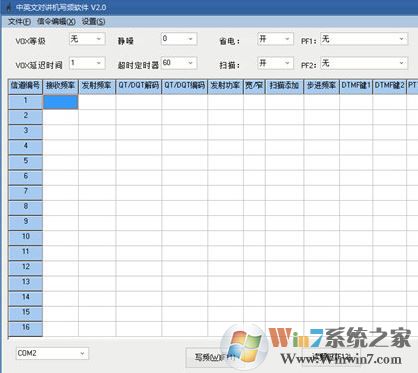The height and width of the screenshot is (373, 418).
Task: Expand the 扫描 scan dropdown
Action: [275, 63]
